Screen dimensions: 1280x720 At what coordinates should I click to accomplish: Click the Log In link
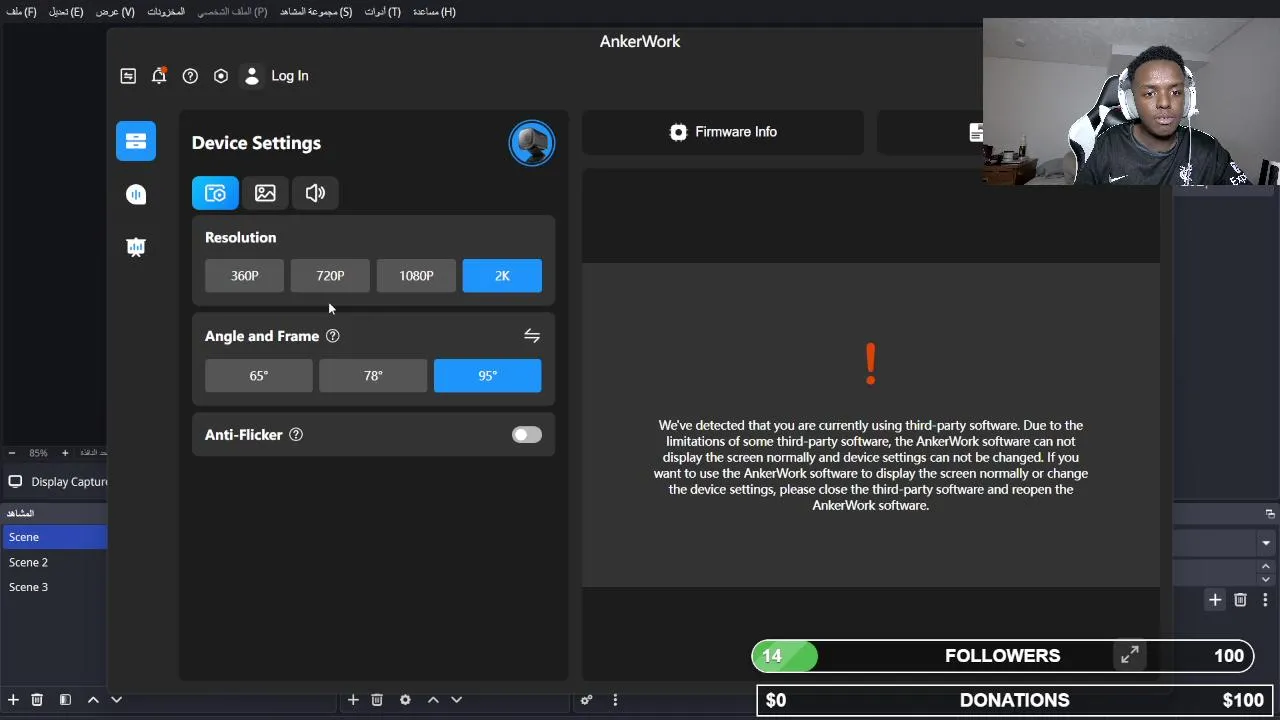tap(290, 76)
